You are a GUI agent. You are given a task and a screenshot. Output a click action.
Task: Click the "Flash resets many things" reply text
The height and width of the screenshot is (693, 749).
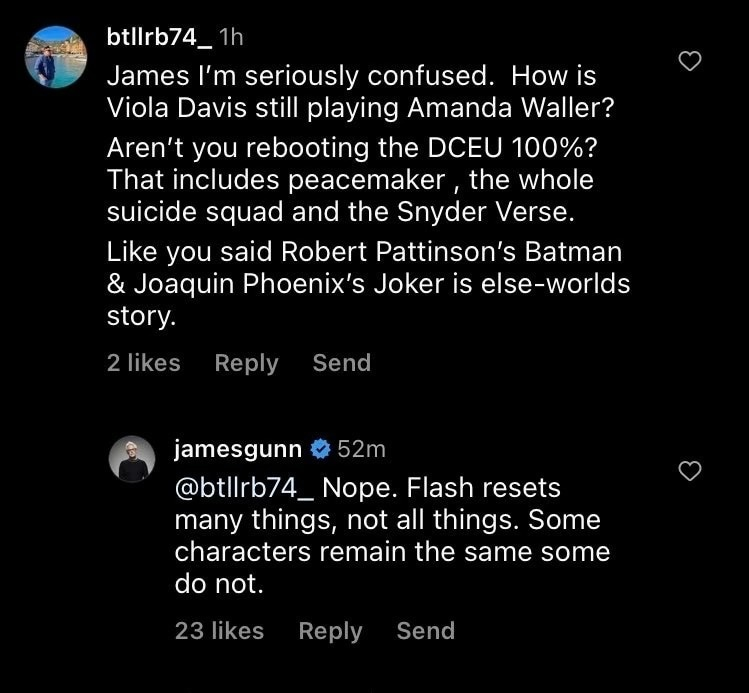[x=392, y=536]
